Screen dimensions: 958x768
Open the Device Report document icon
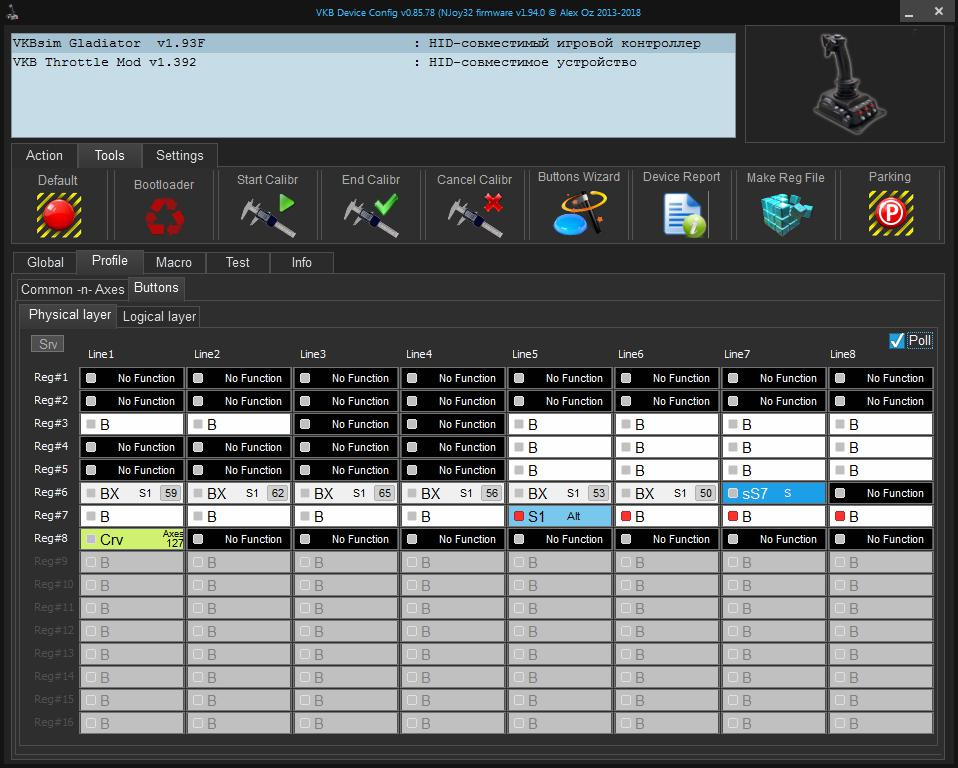pos(684,214)
